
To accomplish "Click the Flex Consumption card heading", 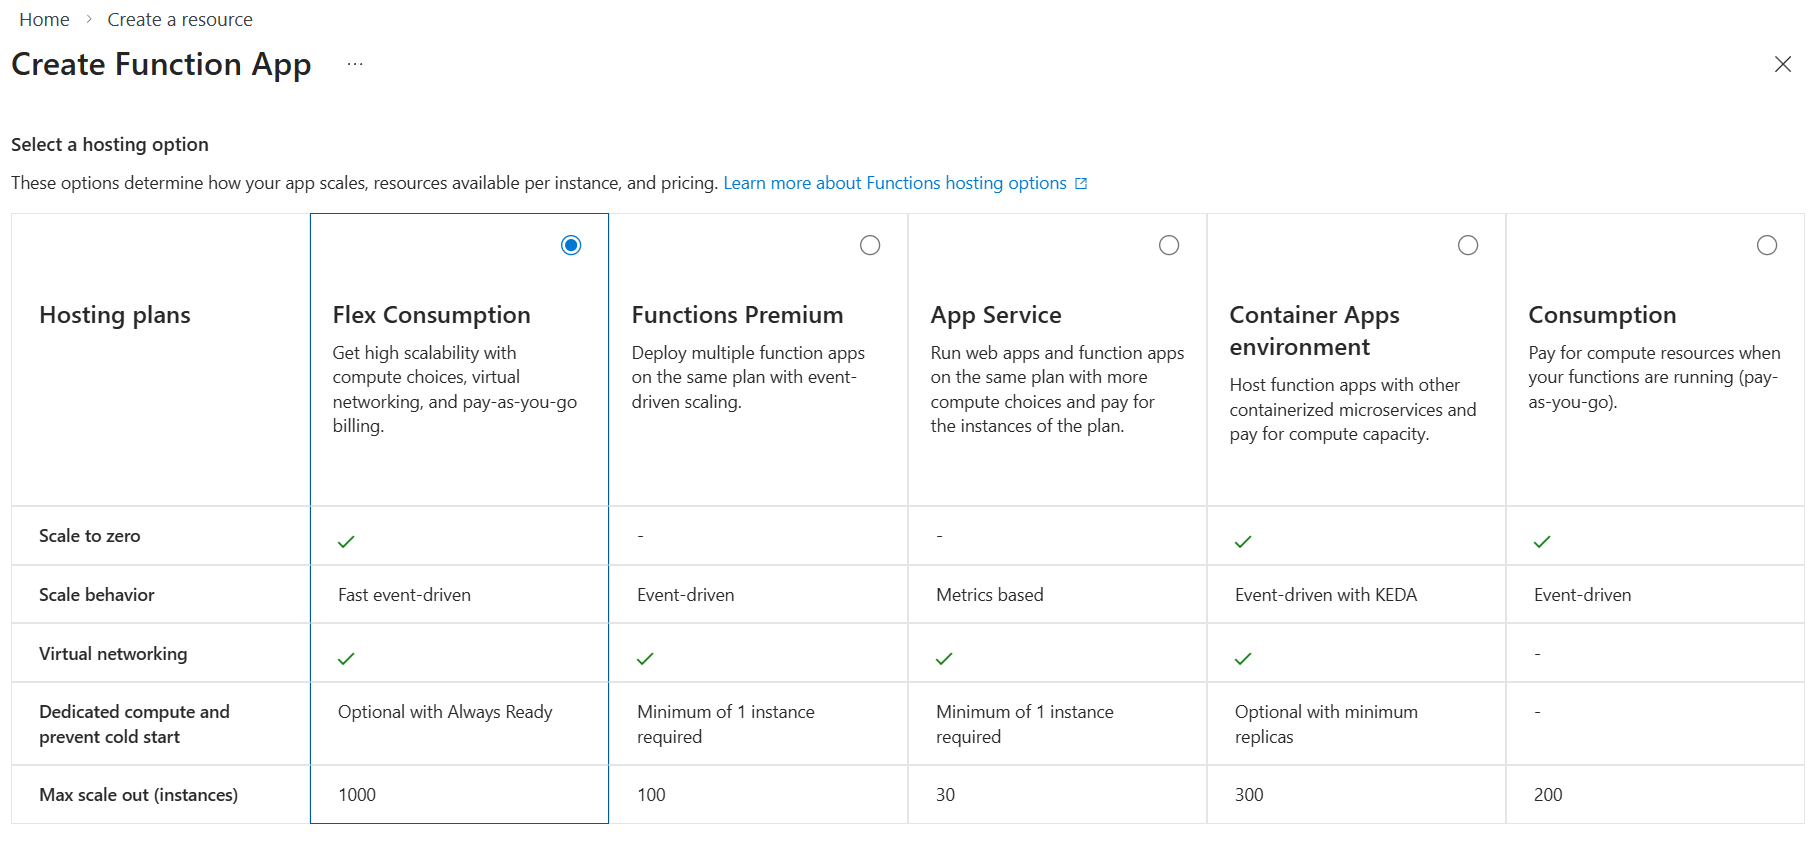I will tap(431, 315).
